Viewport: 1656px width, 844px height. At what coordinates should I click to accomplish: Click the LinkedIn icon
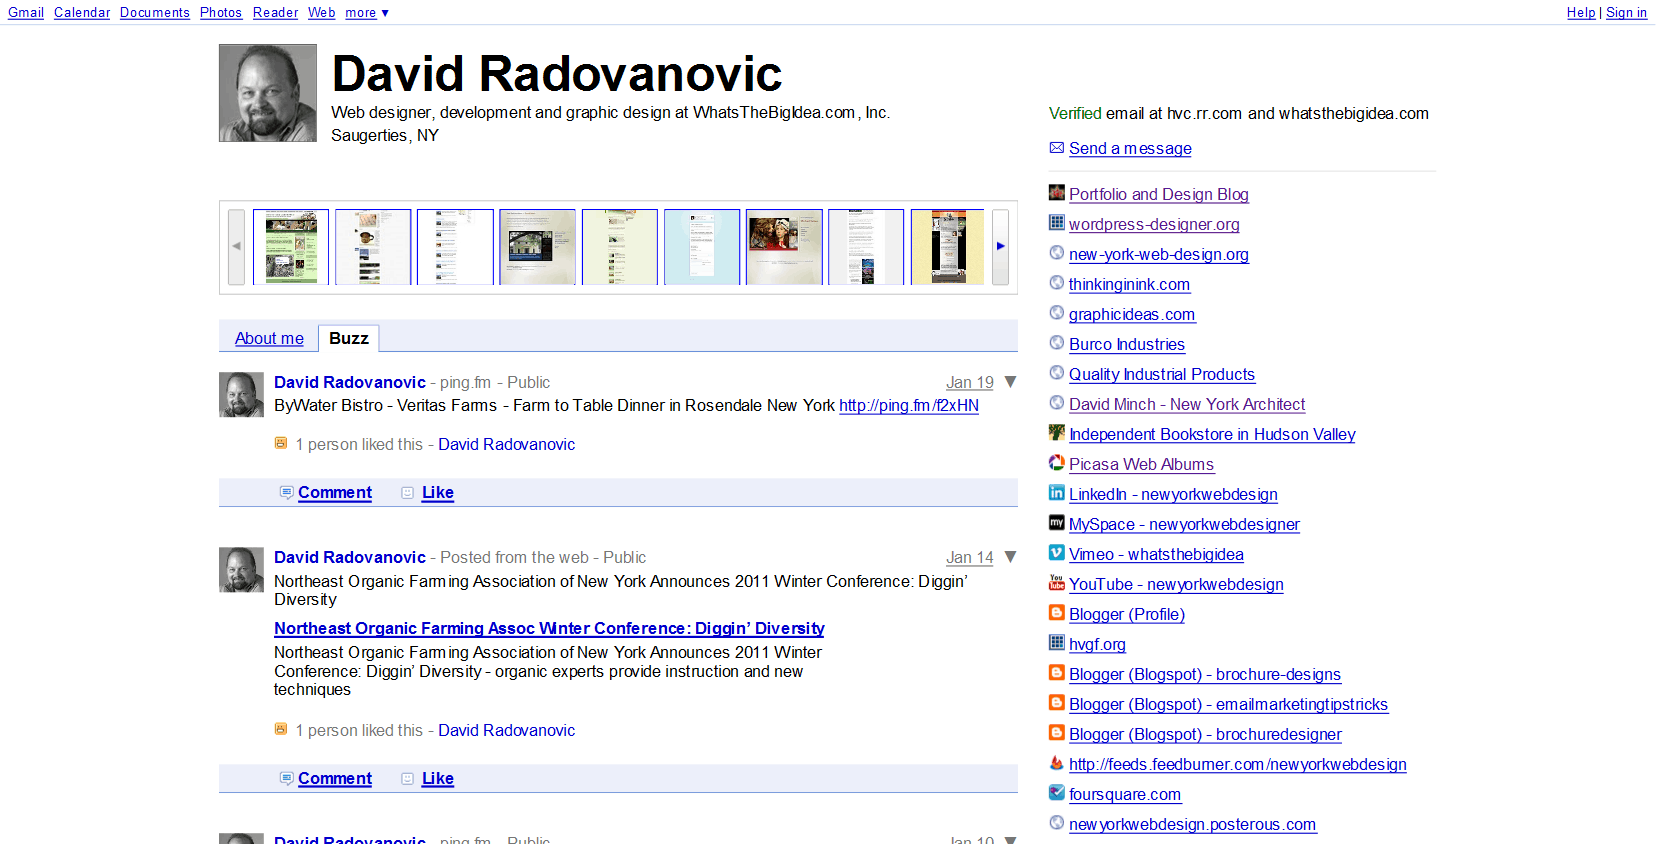point(1056,492)
